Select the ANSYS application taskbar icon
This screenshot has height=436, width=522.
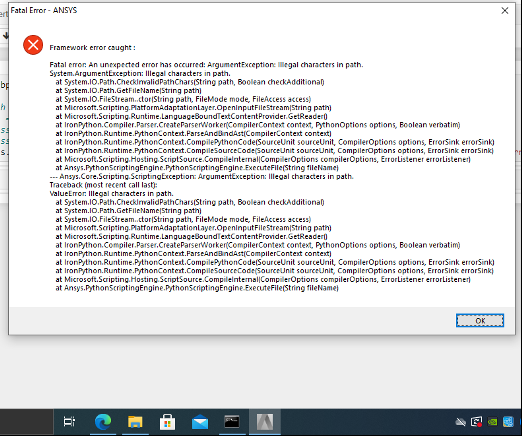[x=265, y=422]
